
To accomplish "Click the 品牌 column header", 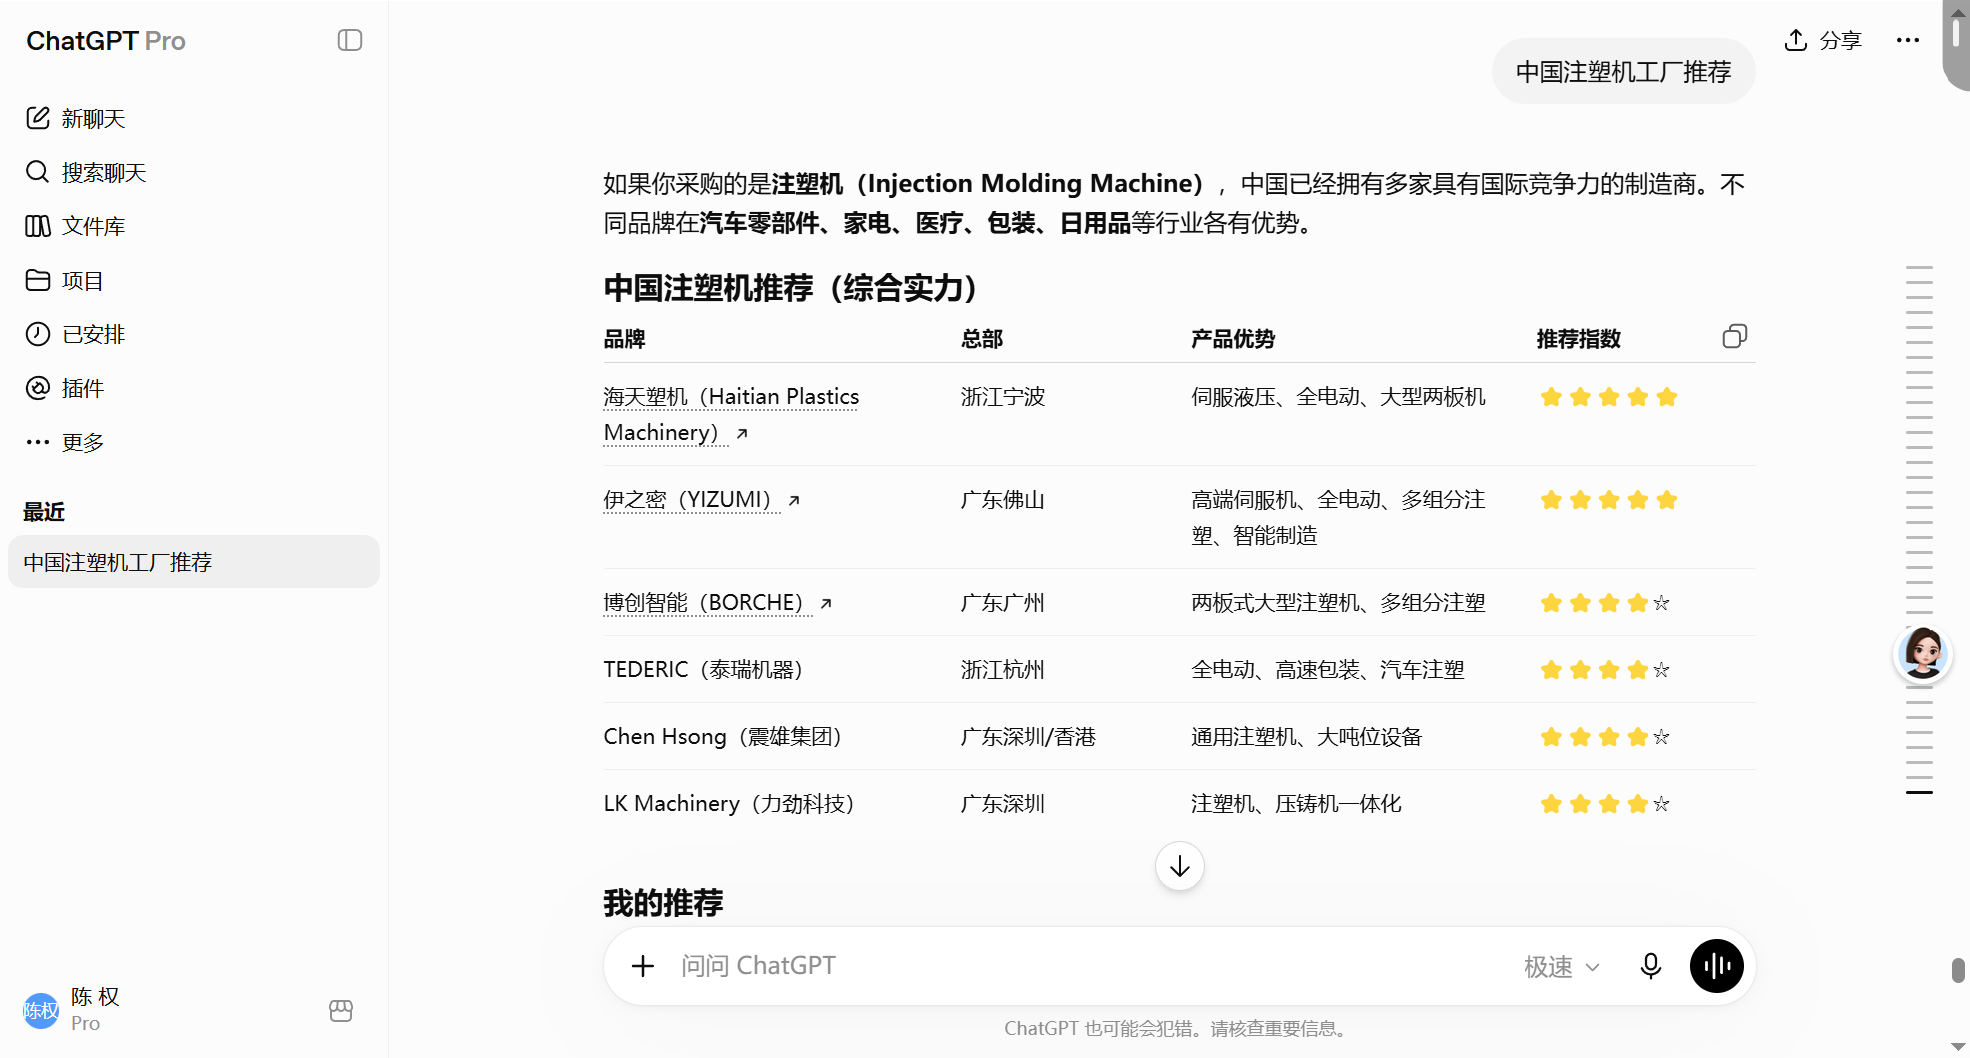I will pos(624,338).
